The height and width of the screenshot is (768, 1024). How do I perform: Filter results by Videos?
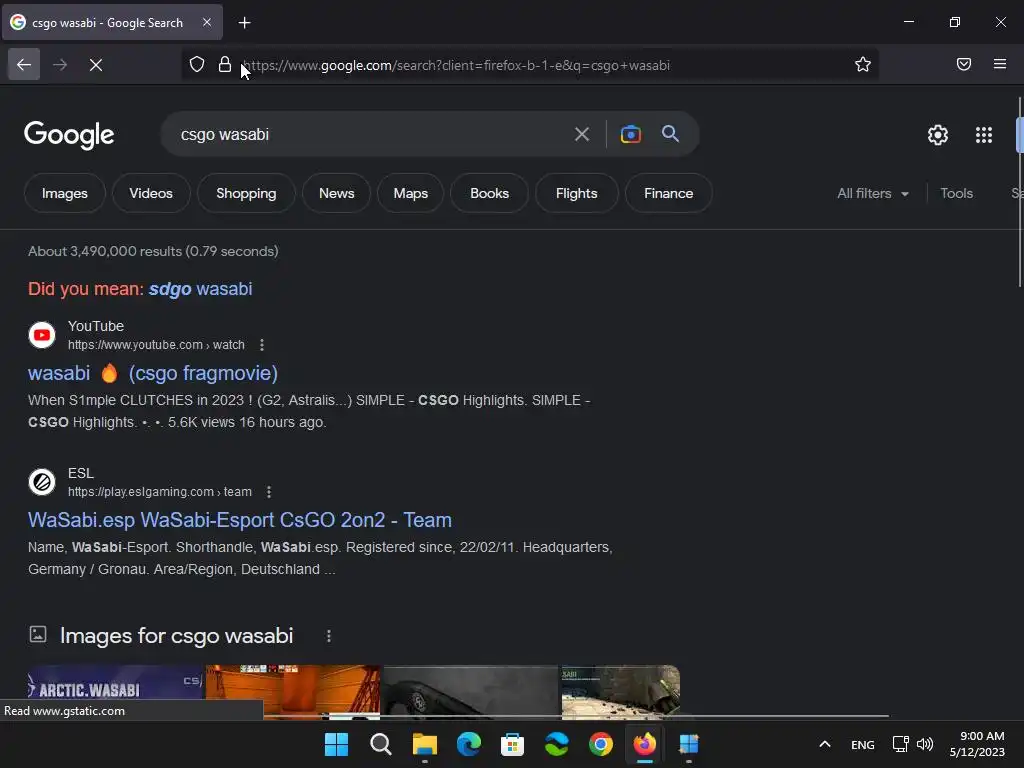(151, 193)
